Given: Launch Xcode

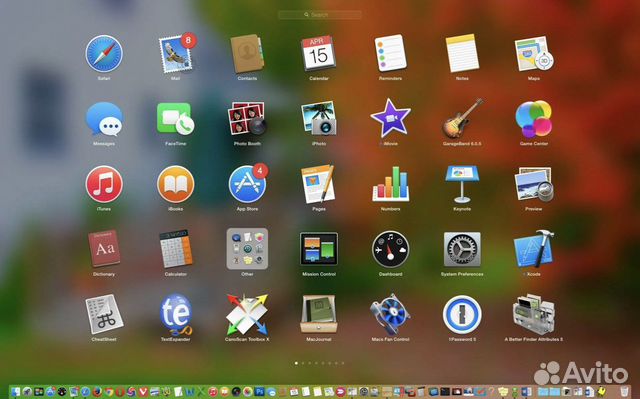Looking at the screenshot, I should (534, 249).
